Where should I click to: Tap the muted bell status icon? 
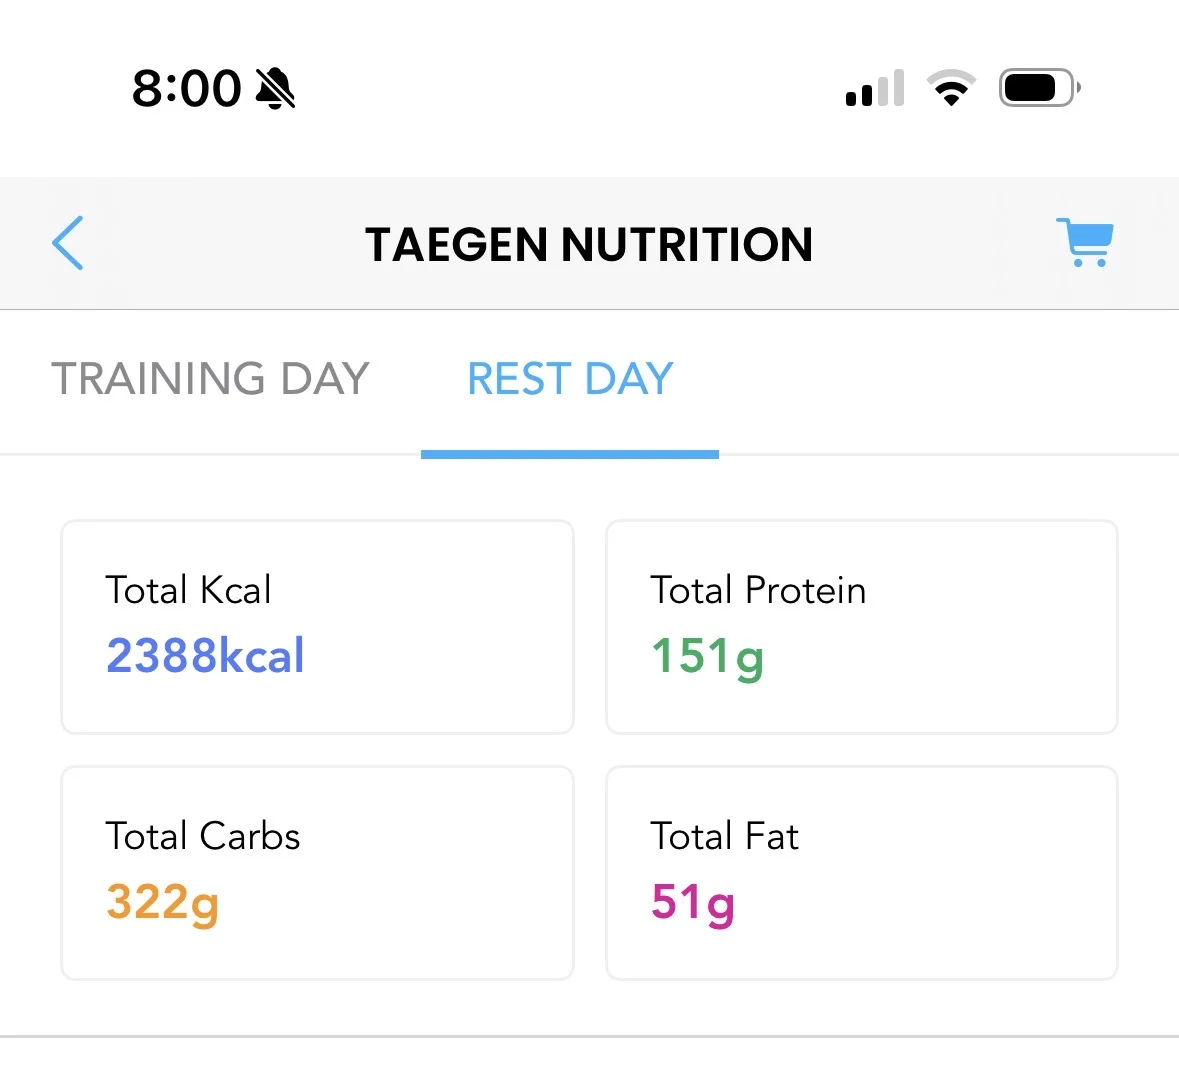tap(275, 88)
